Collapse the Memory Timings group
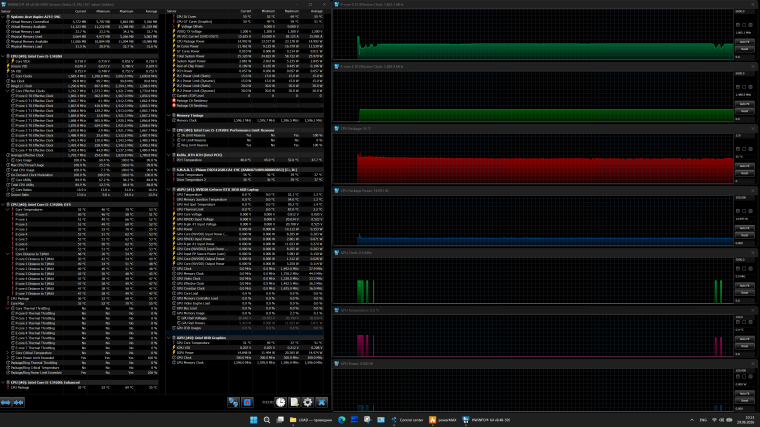 (x=169, y=115)
